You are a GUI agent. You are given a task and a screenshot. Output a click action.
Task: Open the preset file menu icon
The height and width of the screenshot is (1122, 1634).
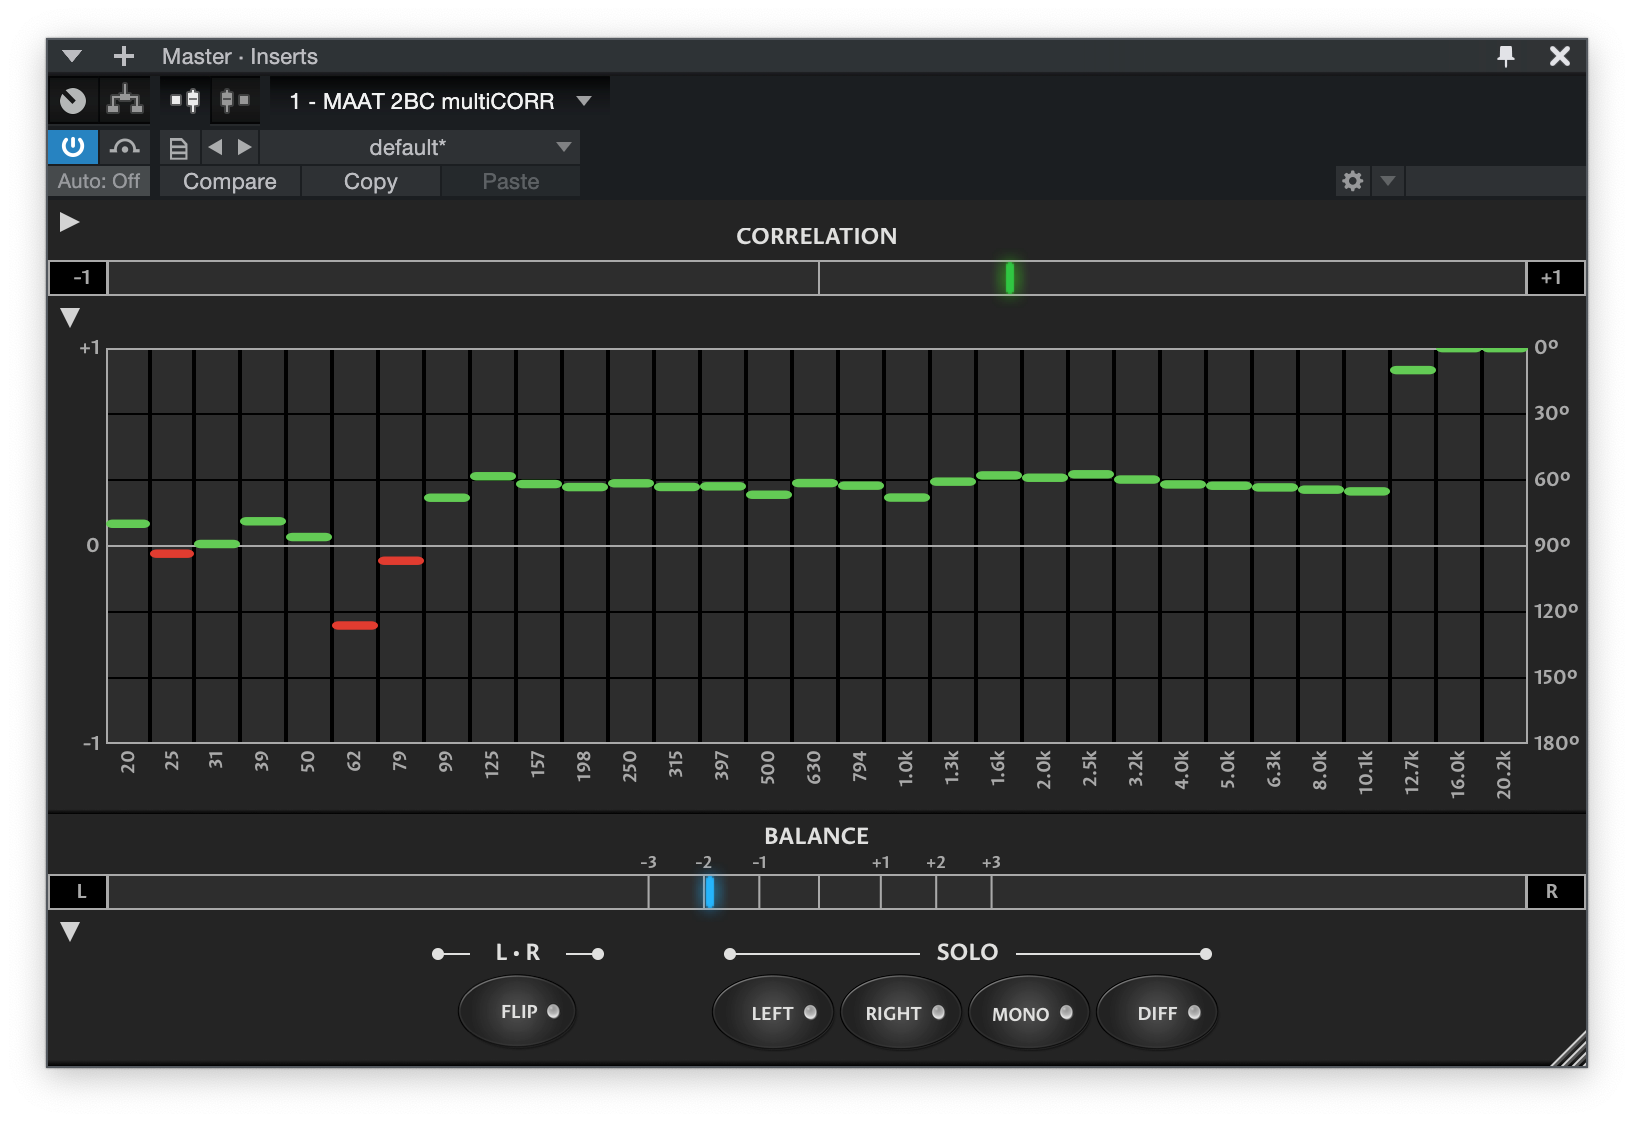(179, 148)
